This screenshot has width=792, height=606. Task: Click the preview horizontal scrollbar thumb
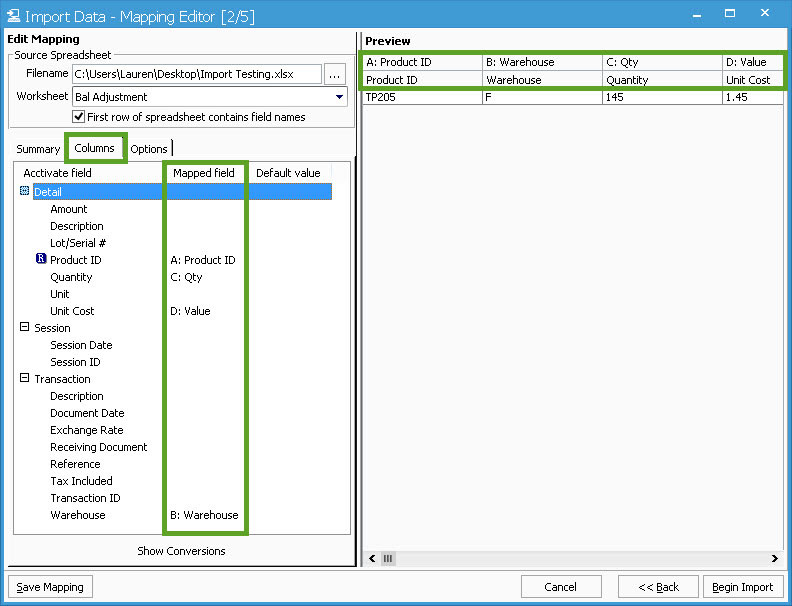pyautogui.click(x=389, y=558)
